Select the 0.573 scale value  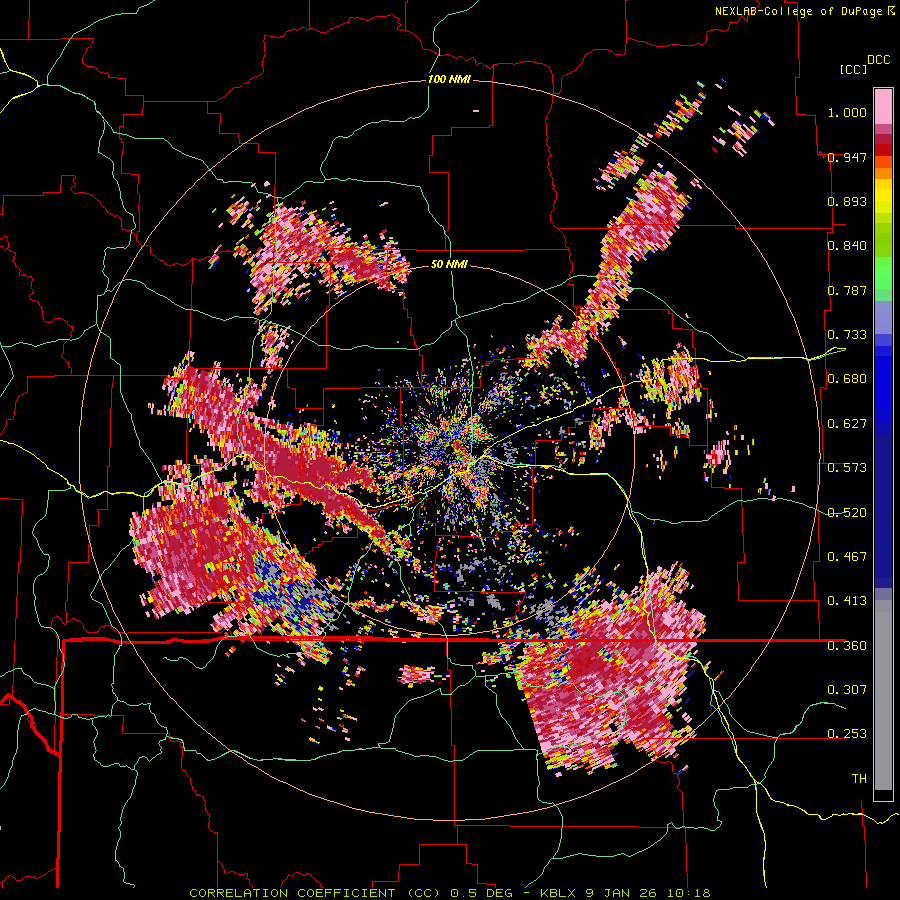[847, 468]
